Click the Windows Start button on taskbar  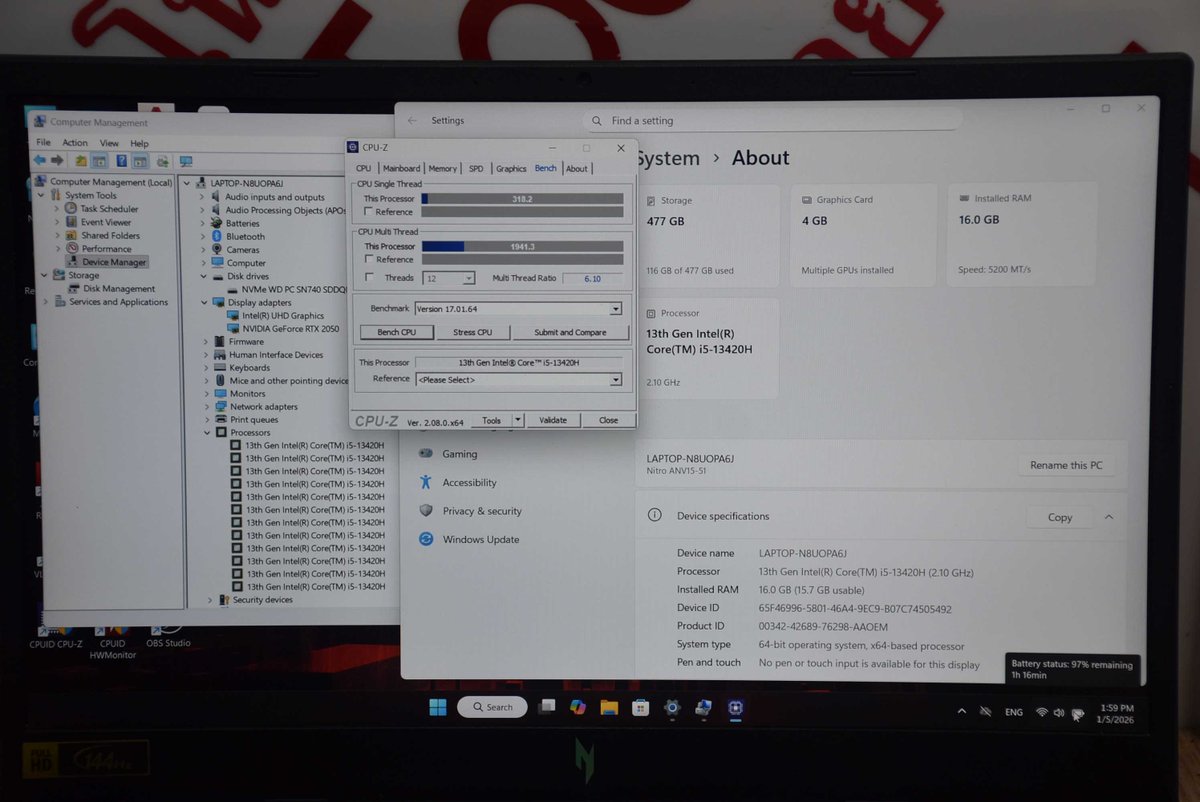(438, 707)
